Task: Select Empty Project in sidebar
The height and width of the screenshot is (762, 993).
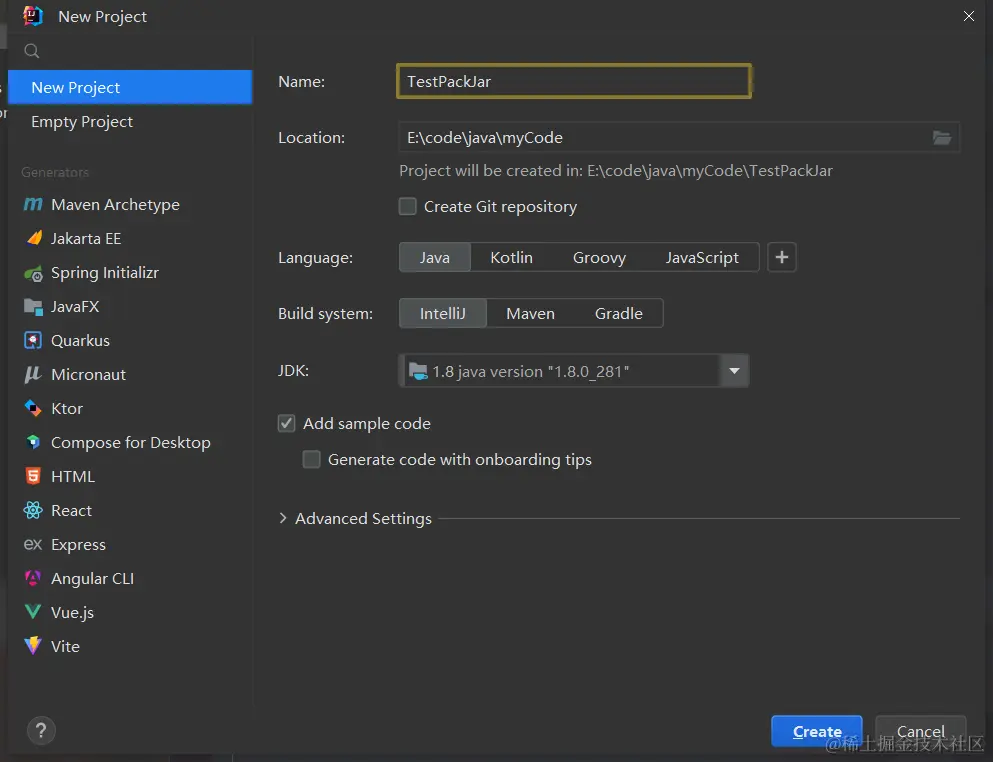Action: point(82,122)
